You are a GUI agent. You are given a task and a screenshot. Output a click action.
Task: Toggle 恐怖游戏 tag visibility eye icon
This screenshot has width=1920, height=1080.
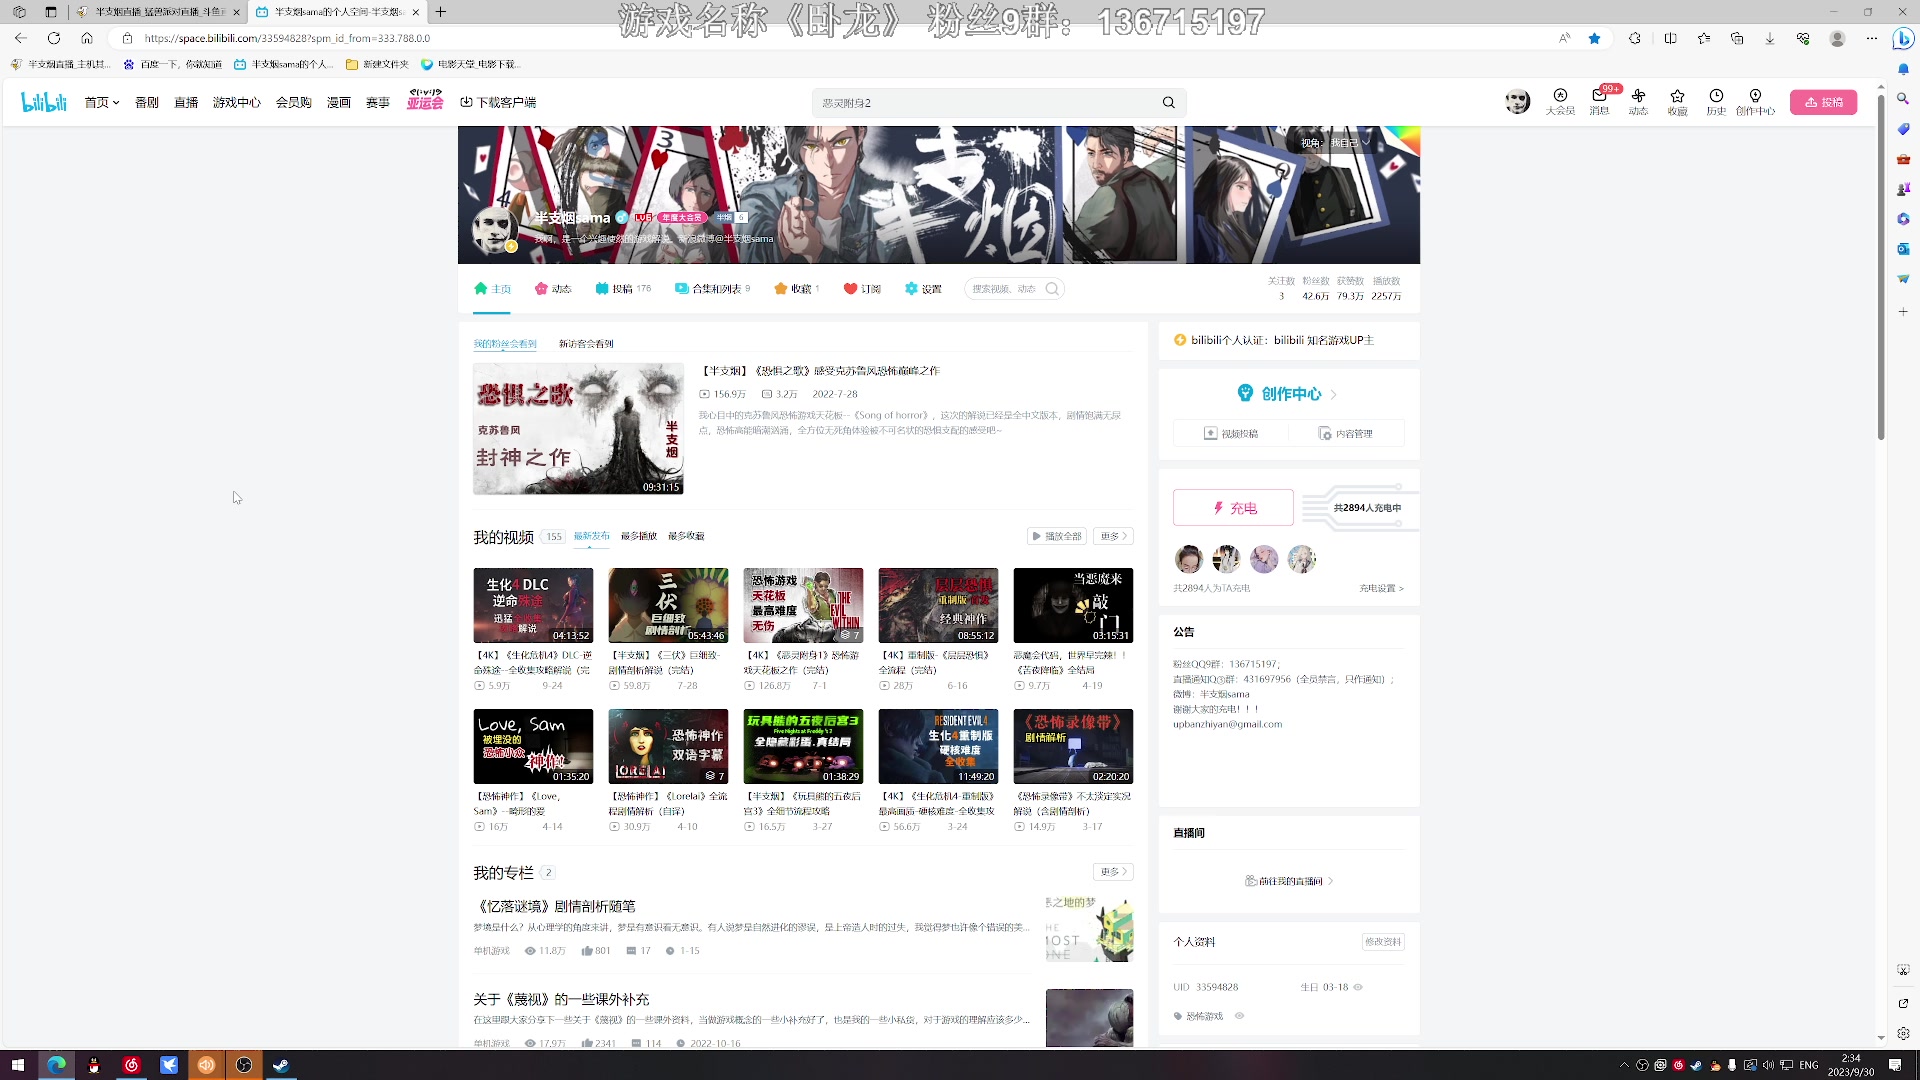(x=1239, y=1016)
